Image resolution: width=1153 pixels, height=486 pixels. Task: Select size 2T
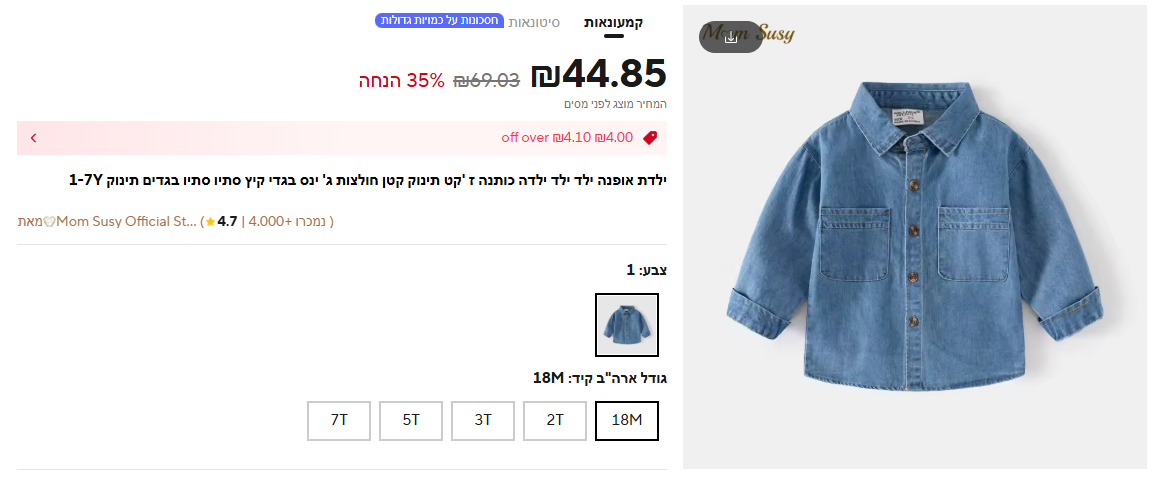click(x=554, y=421)
